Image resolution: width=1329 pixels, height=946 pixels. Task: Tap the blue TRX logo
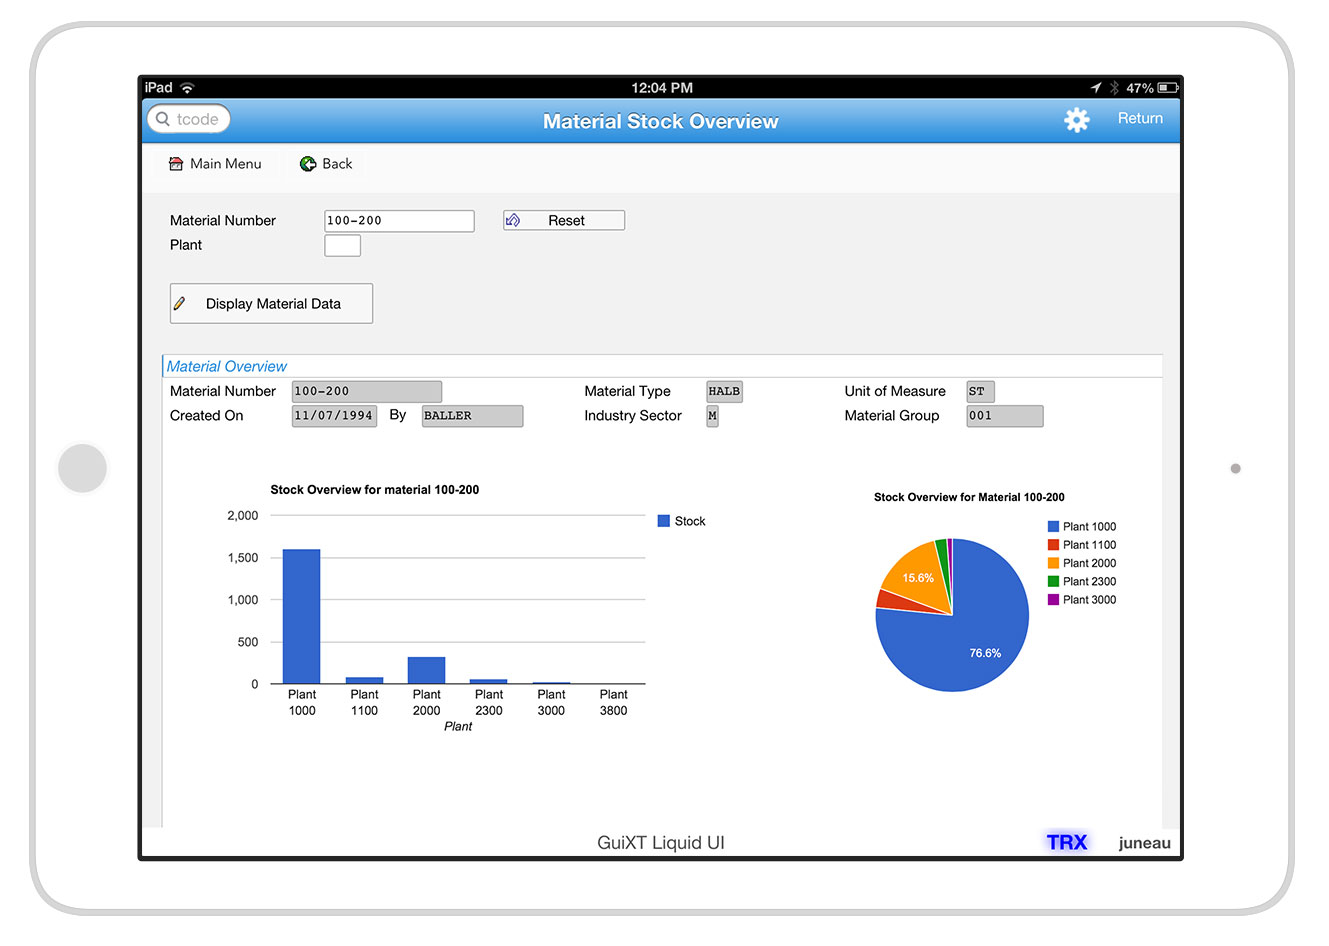pyautogui.click(x=1066, y=842)
